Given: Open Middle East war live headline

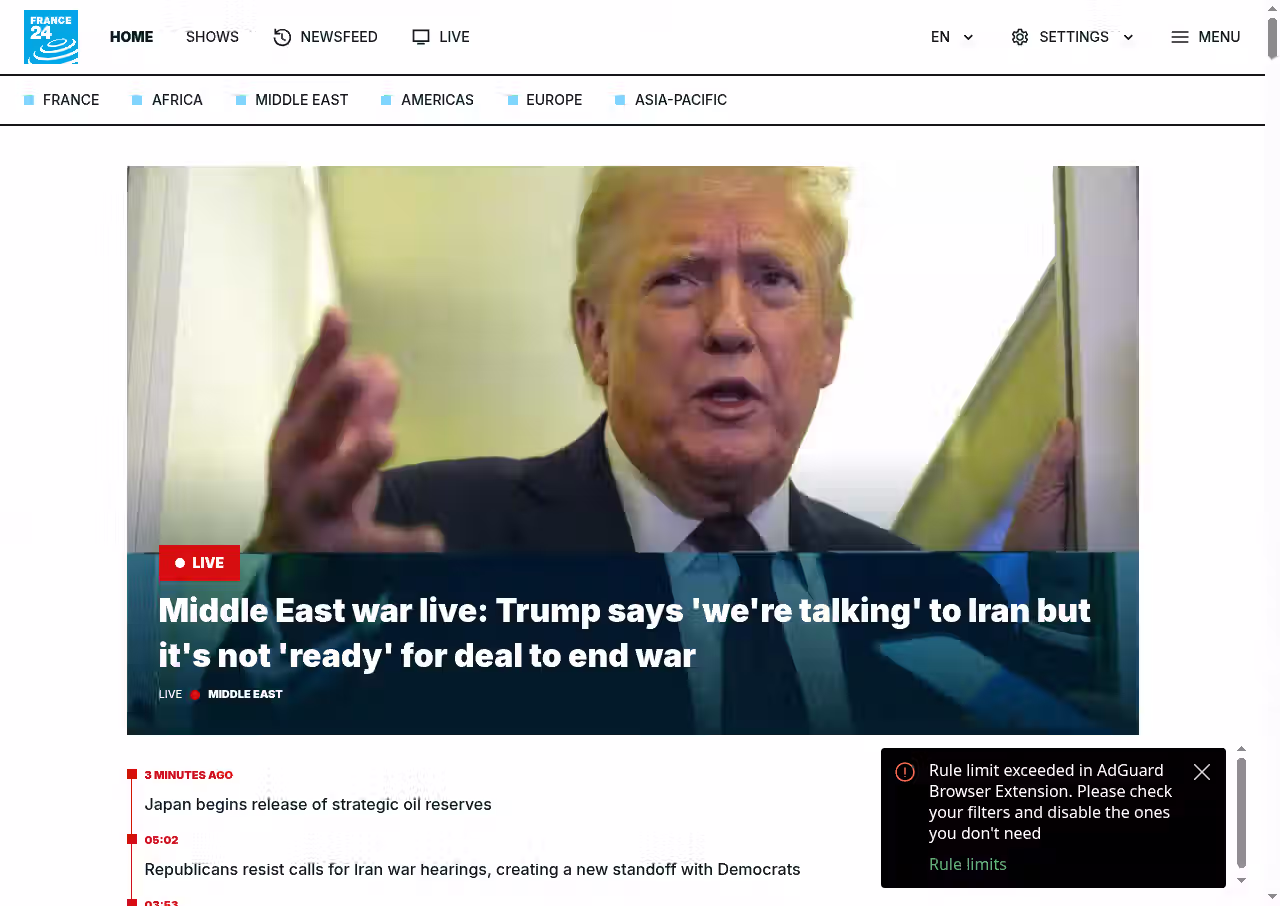Looking at the screenshot, I should [x=624, y=633].
